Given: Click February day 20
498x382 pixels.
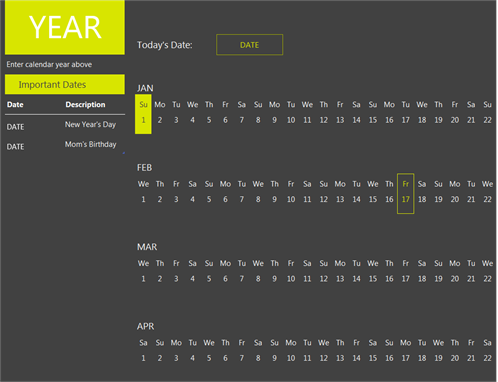Looking at the screenshot, I should pyautogui.click(x=455, y=199).
